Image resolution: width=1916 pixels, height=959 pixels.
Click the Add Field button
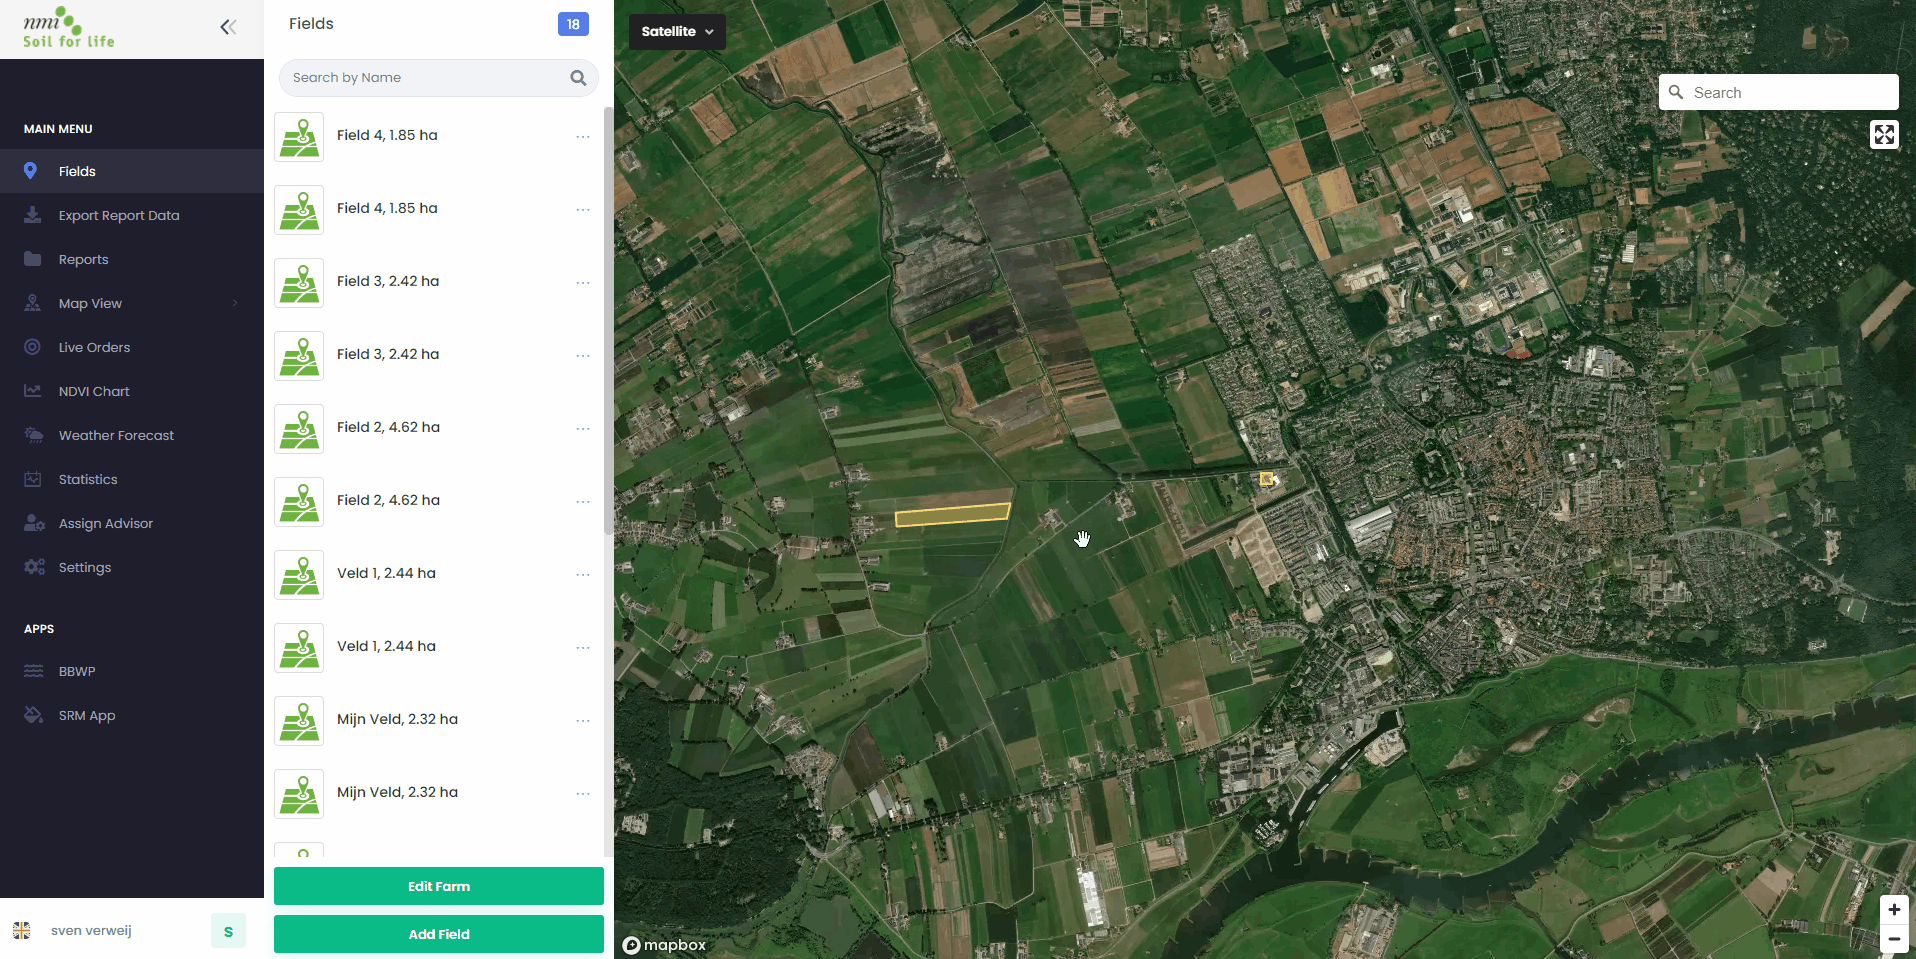[x=438, y=934]
